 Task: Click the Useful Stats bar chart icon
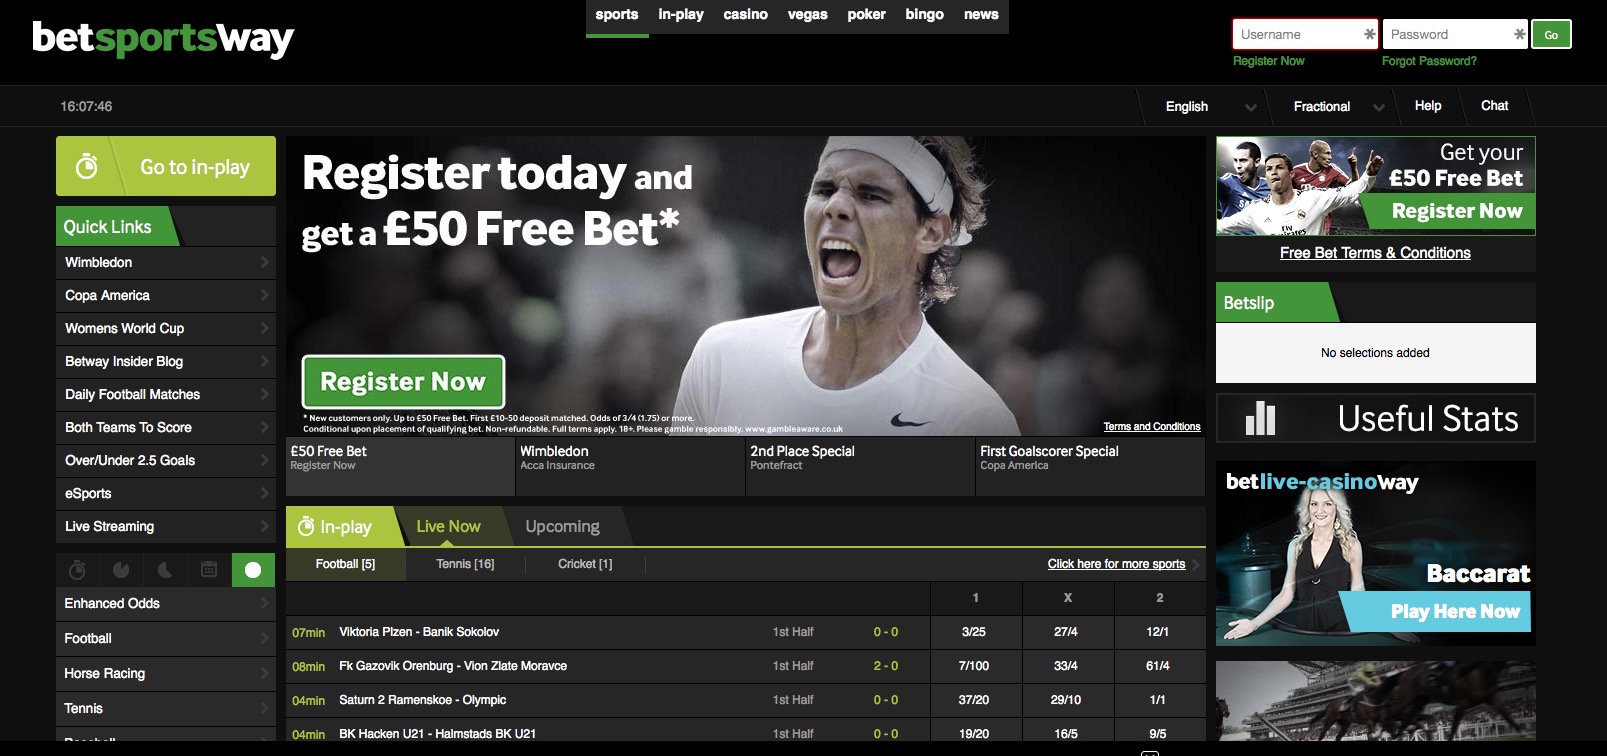1260,418
